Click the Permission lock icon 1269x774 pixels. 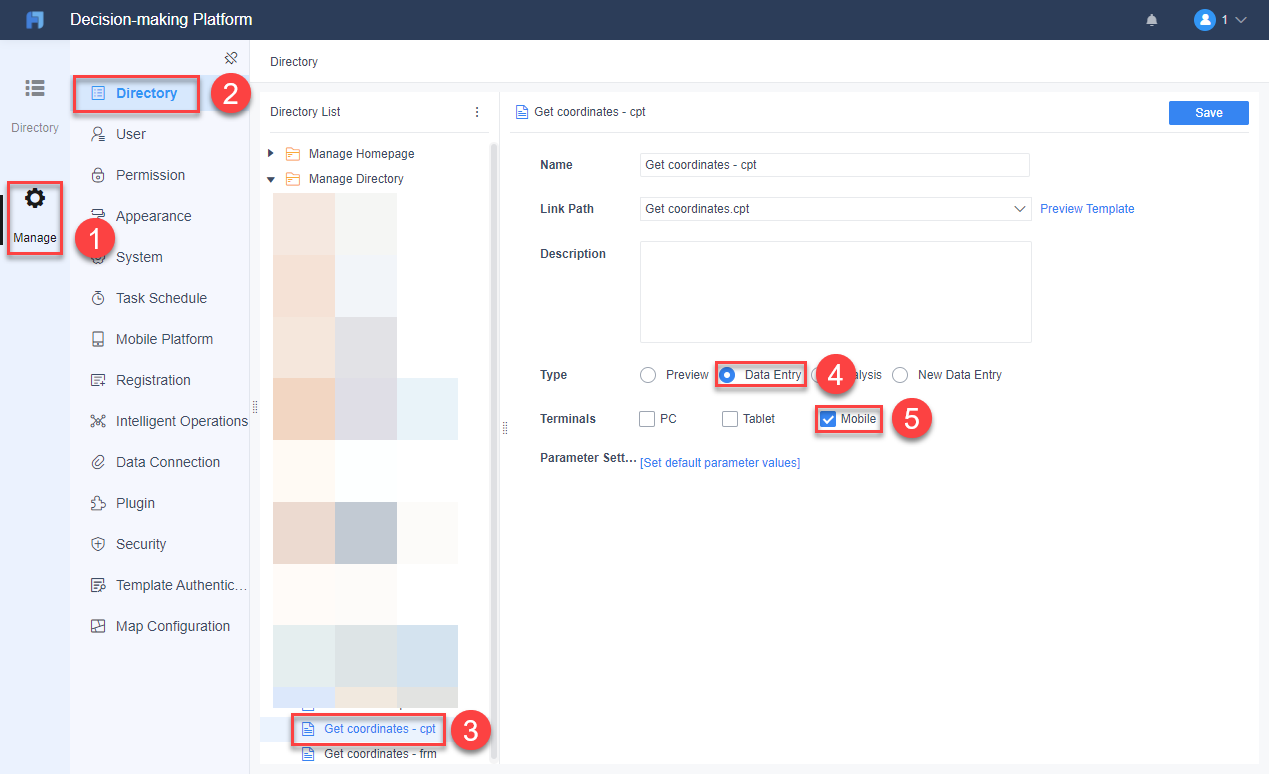click(x=98, y=175)
